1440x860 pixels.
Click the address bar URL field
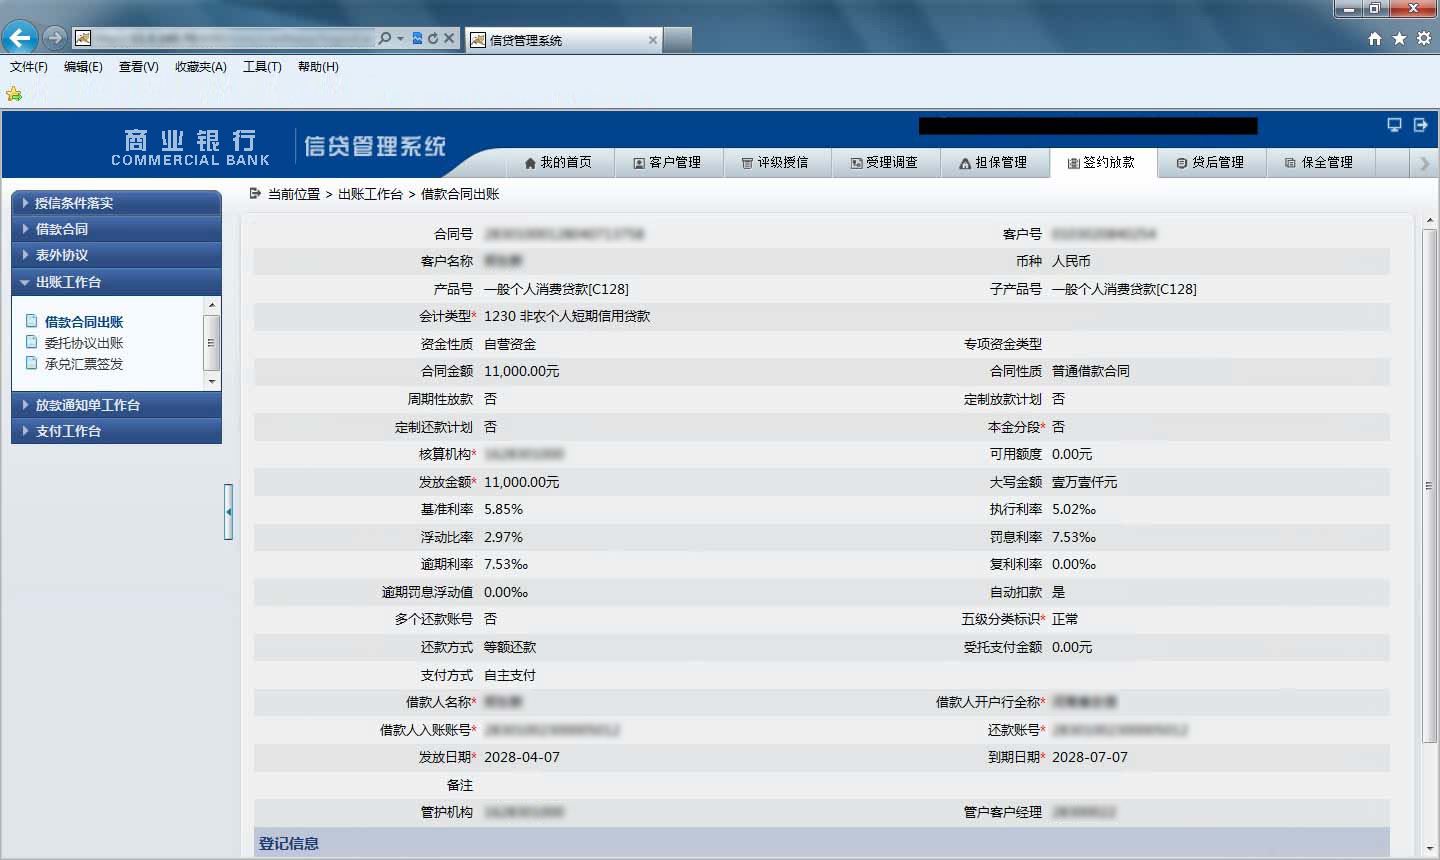click(x=234, y=38)
